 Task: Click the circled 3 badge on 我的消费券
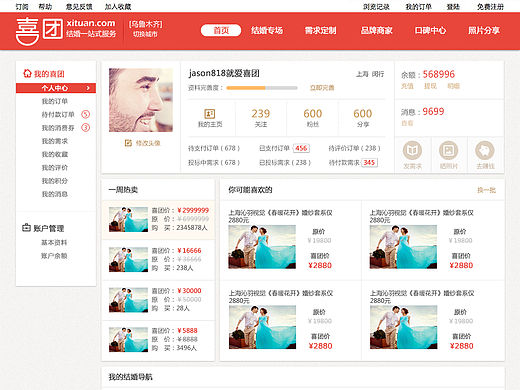point(86,128)
